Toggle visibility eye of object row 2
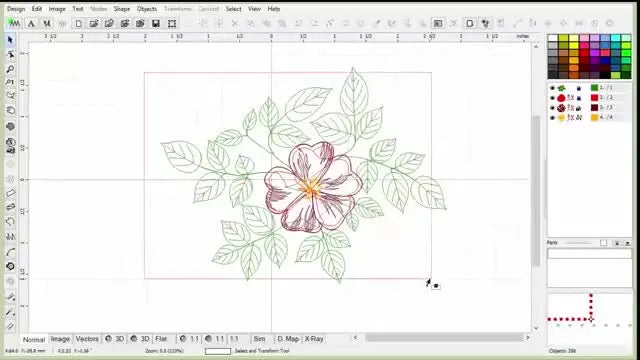The image size is (640, 360). point(552,98)
